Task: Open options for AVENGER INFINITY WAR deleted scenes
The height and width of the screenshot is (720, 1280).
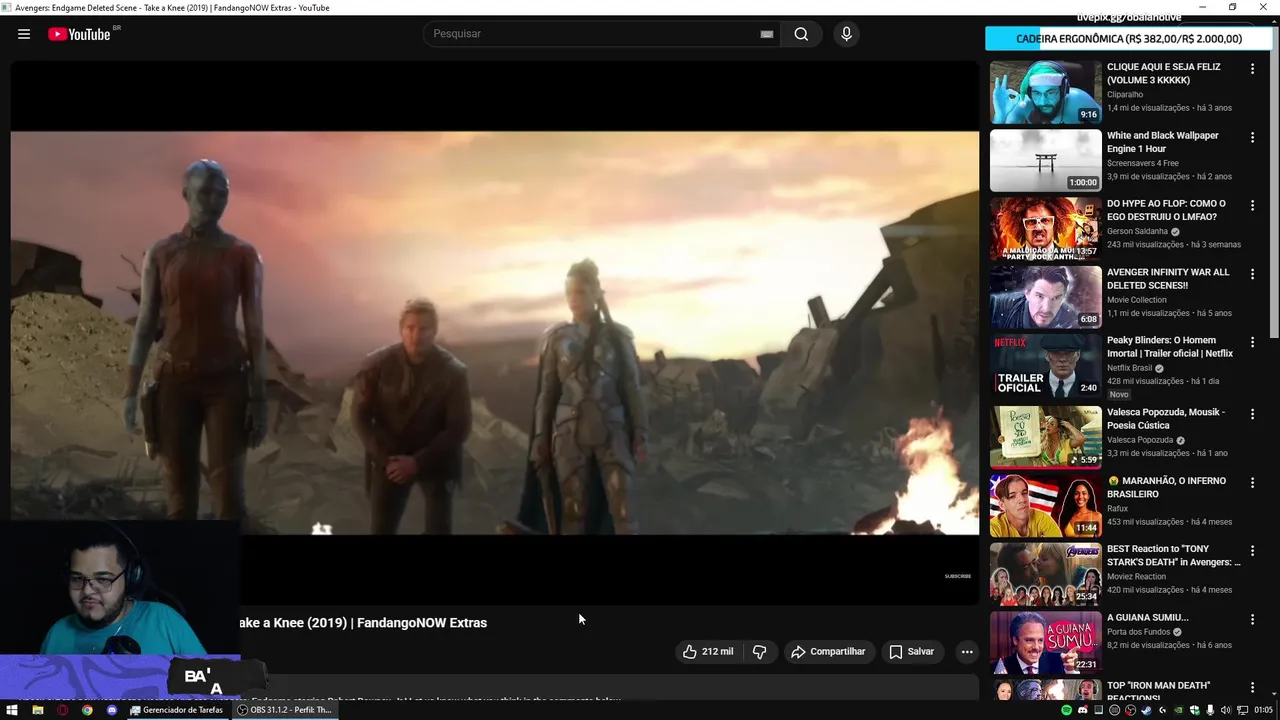Action: click(x=1252, y=274)
